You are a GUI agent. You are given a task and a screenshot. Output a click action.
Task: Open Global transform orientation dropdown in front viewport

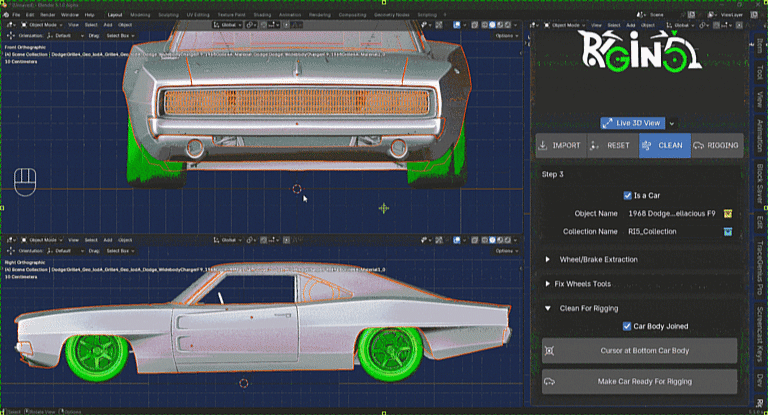tap(228, 24)
